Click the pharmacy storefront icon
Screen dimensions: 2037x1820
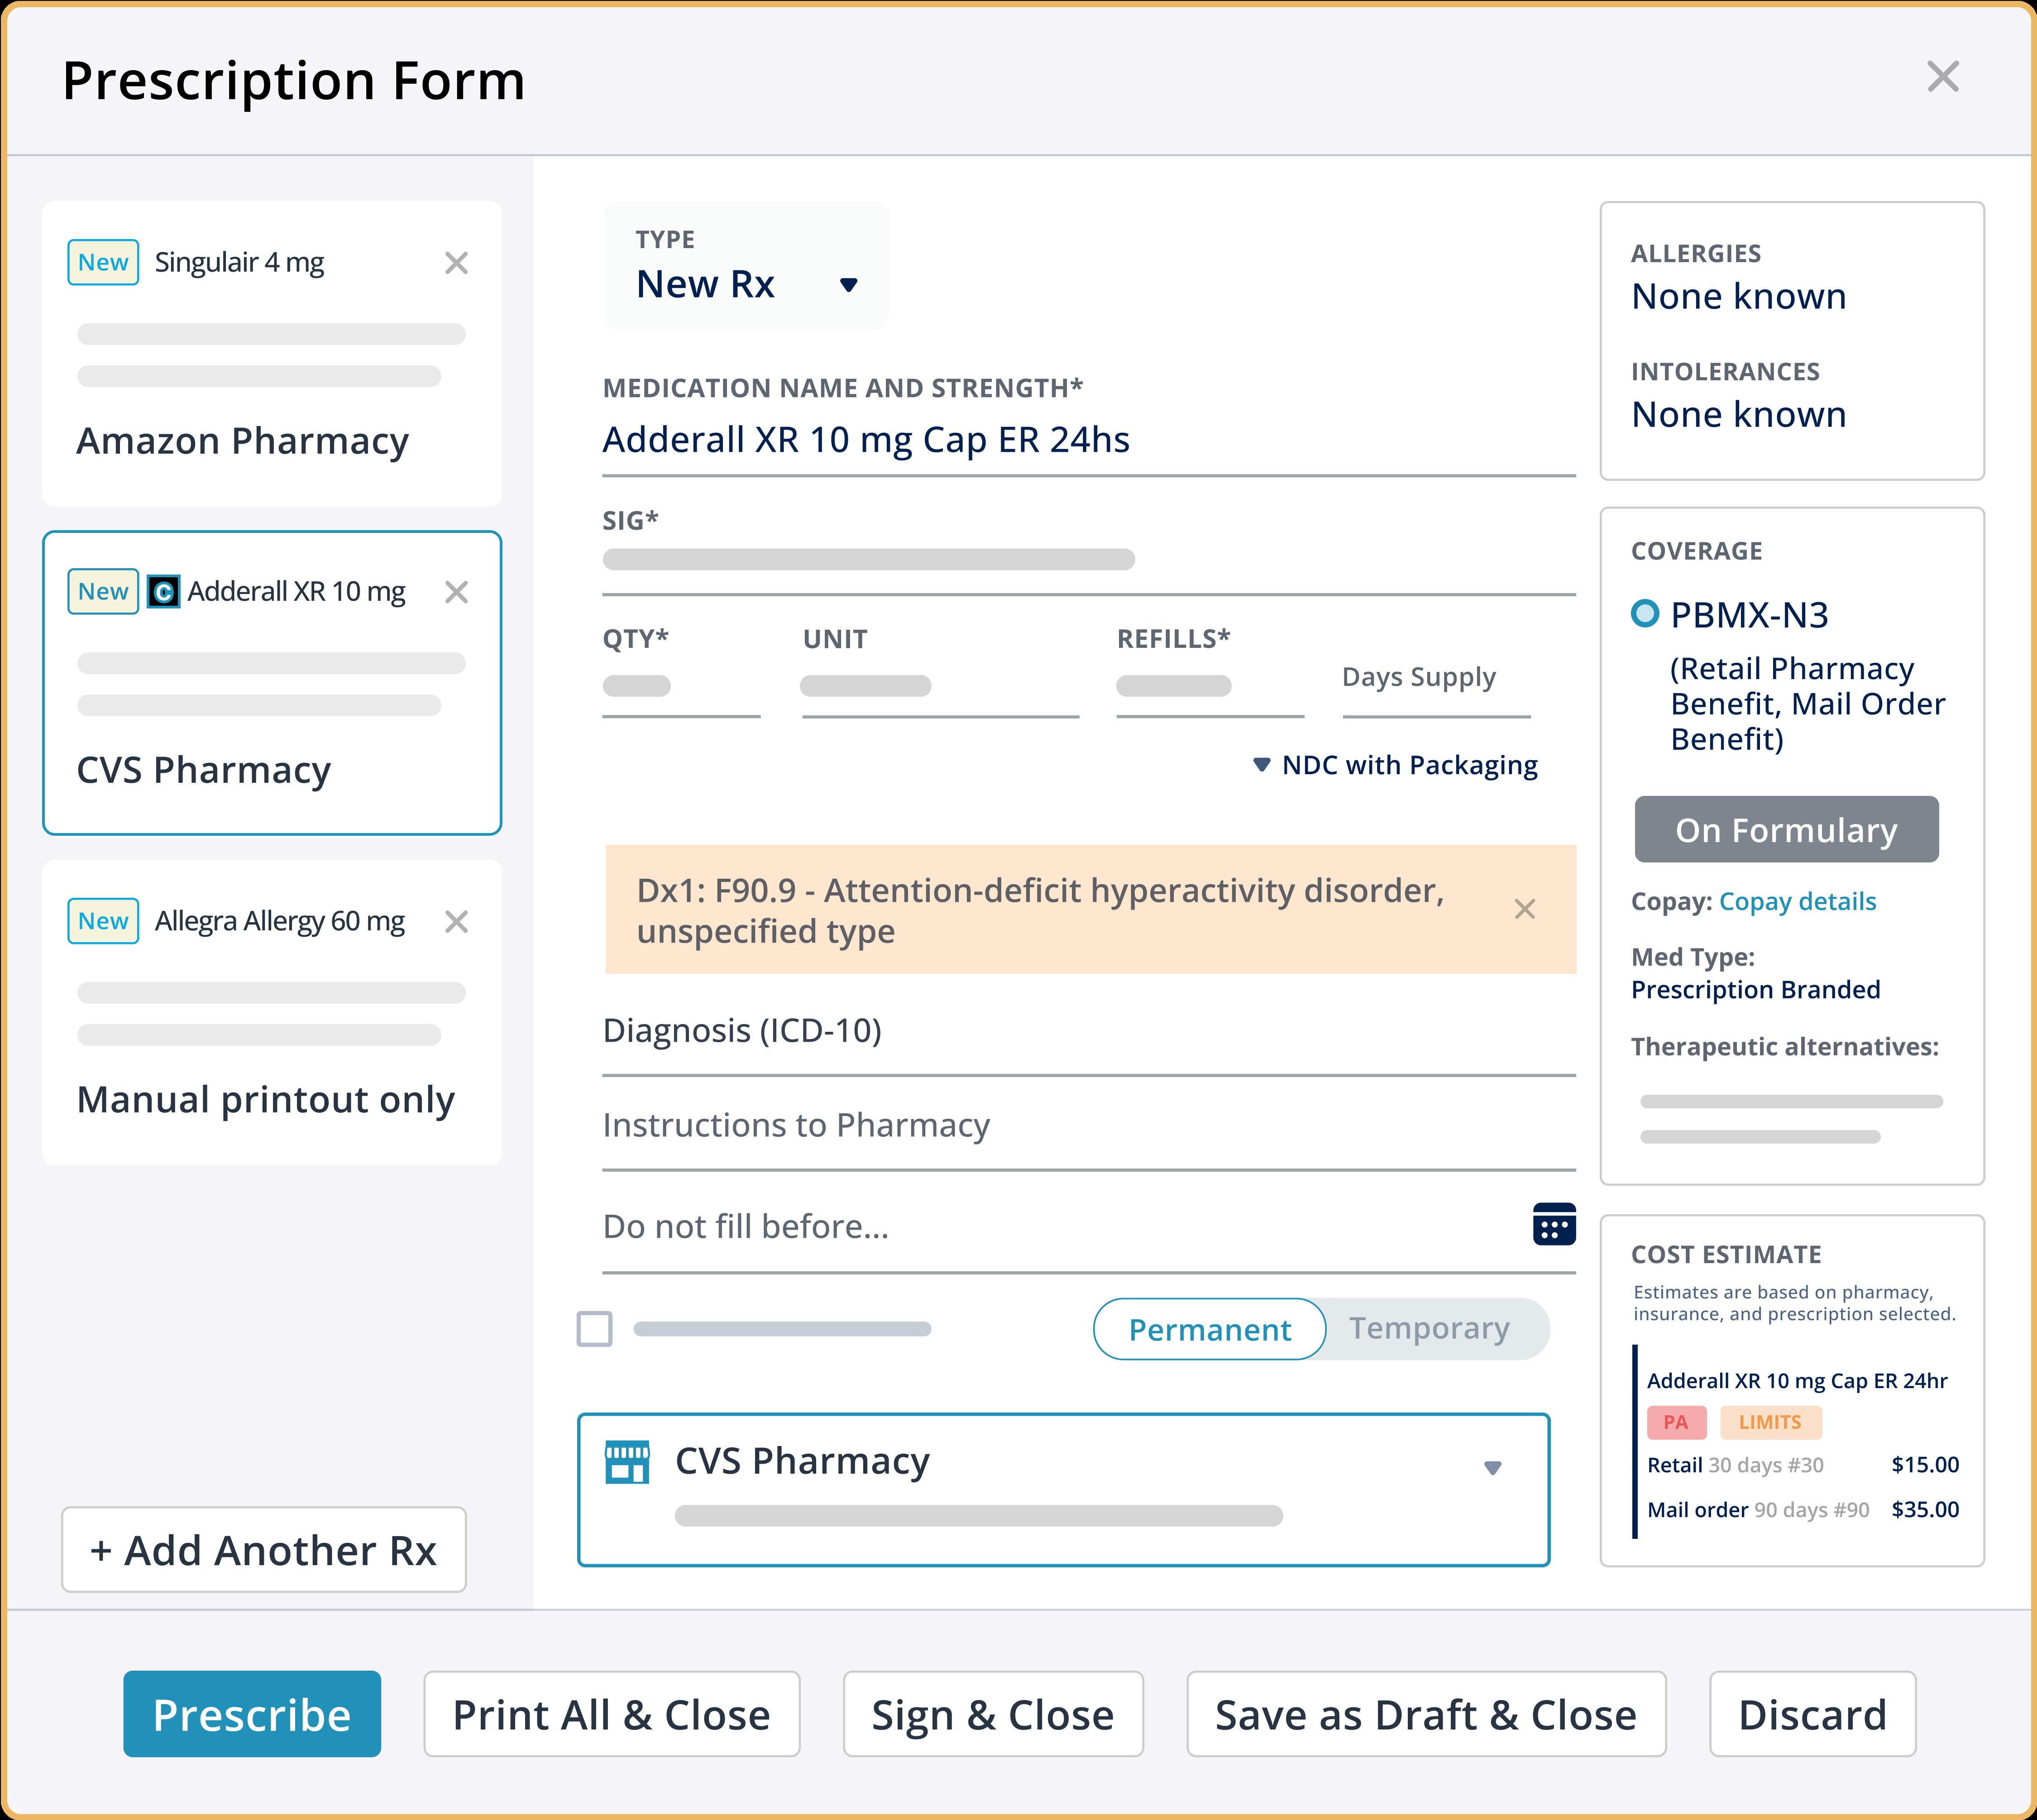point(627,1462)
